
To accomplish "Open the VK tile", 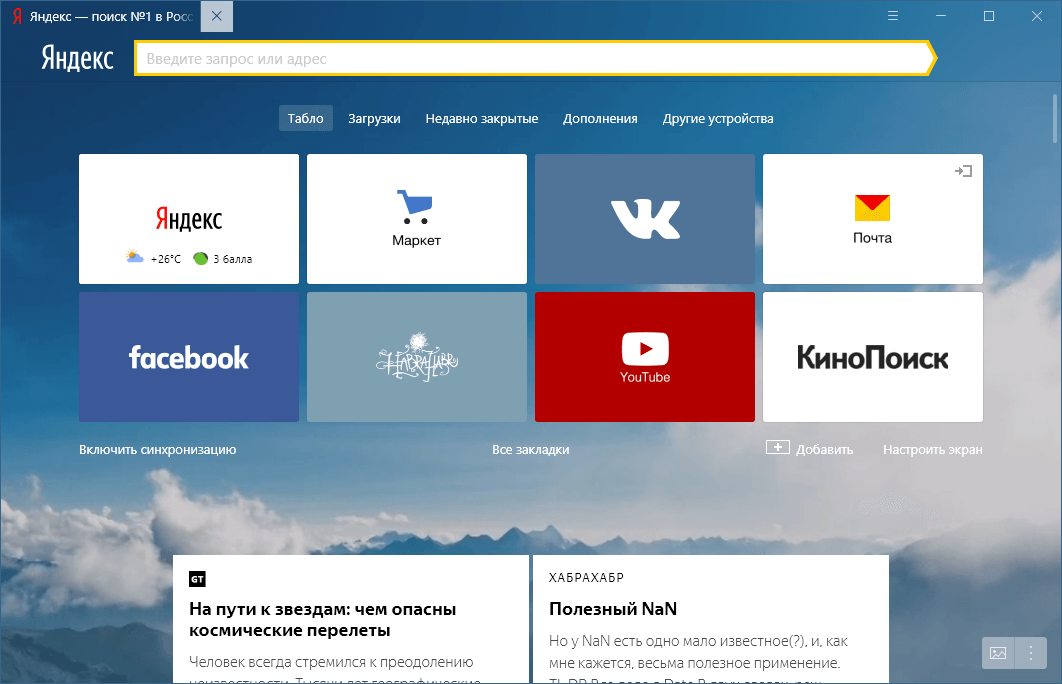I will [644, 219].
